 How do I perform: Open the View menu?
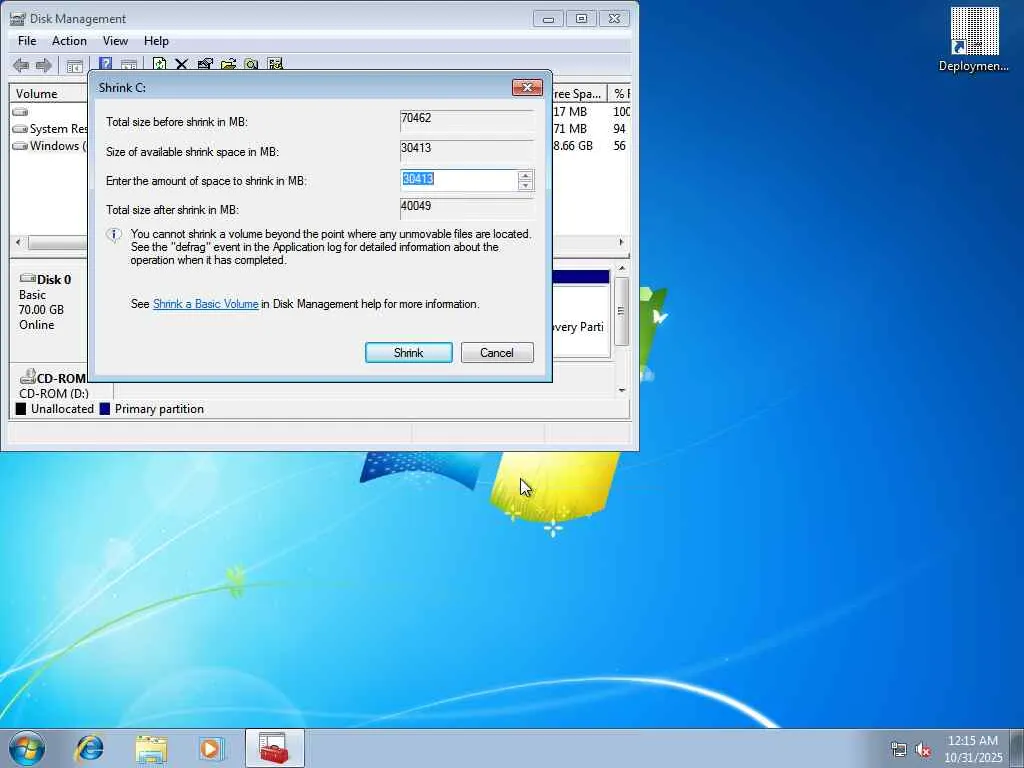115,40
